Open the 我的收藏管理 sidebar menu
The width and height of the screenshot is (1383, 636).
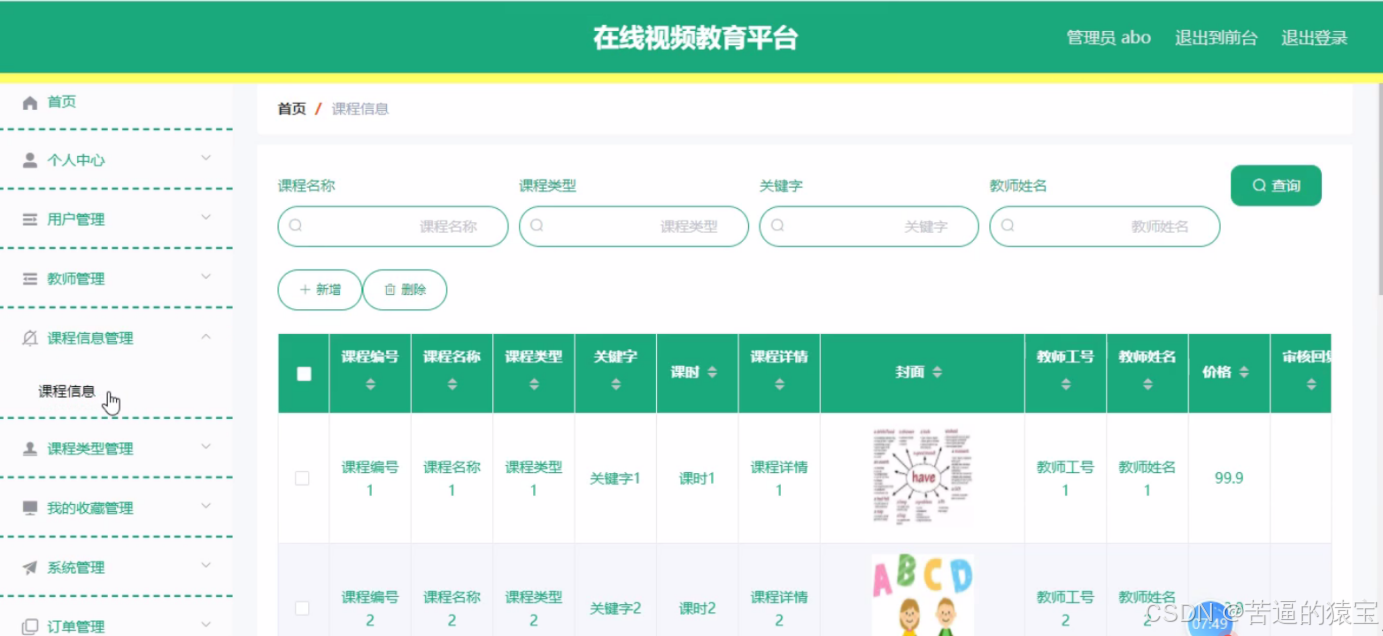(x=116, y=508)
